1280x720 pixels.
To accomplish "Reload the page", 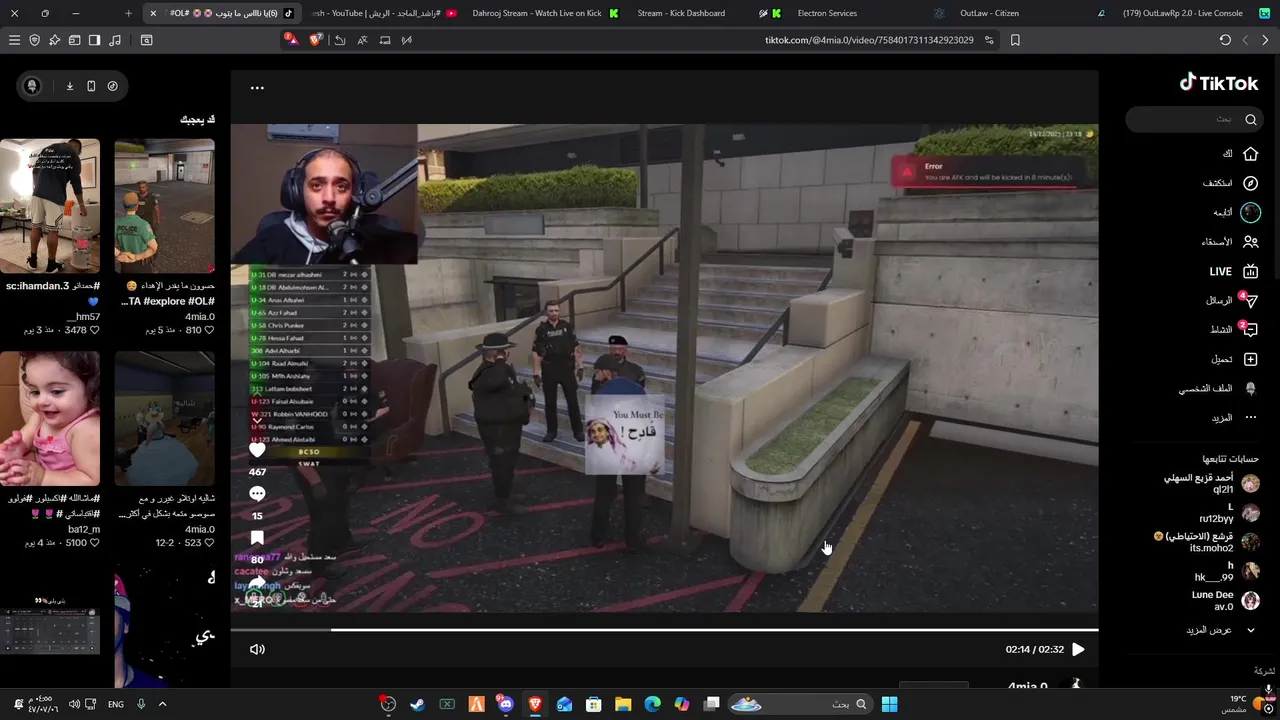I will 1225,40.
